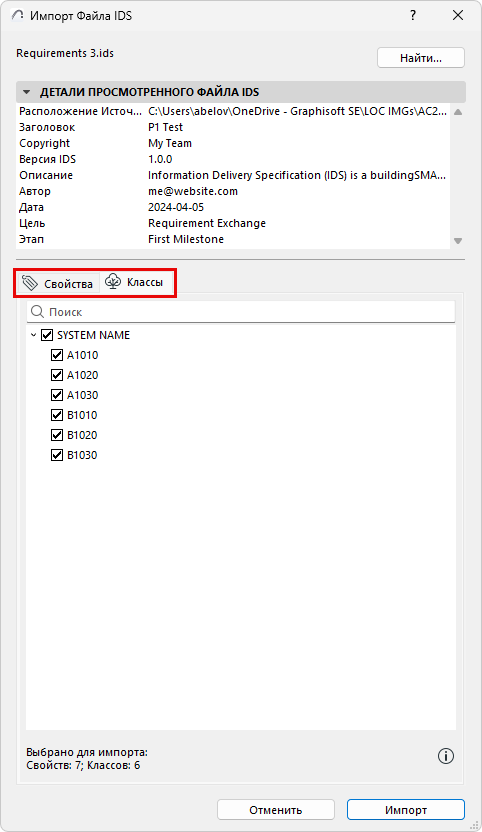Click the A1010 class label
This screenshot has width=482, height=832.
(82, 355)
